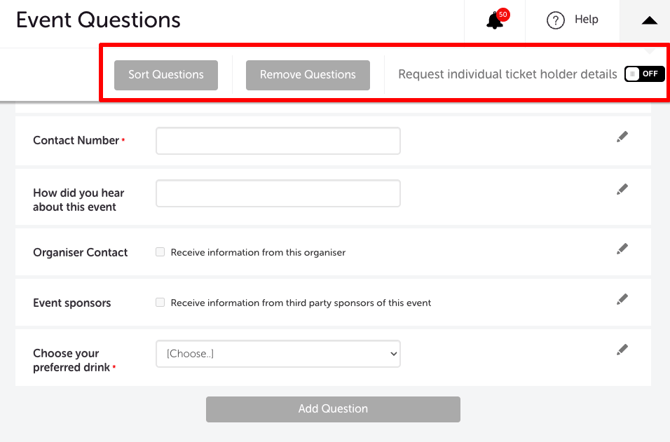Edit the Organiser Contact question
Image resolution: width=670 pixels, height=442 pixels.
(x=622, y=249)
